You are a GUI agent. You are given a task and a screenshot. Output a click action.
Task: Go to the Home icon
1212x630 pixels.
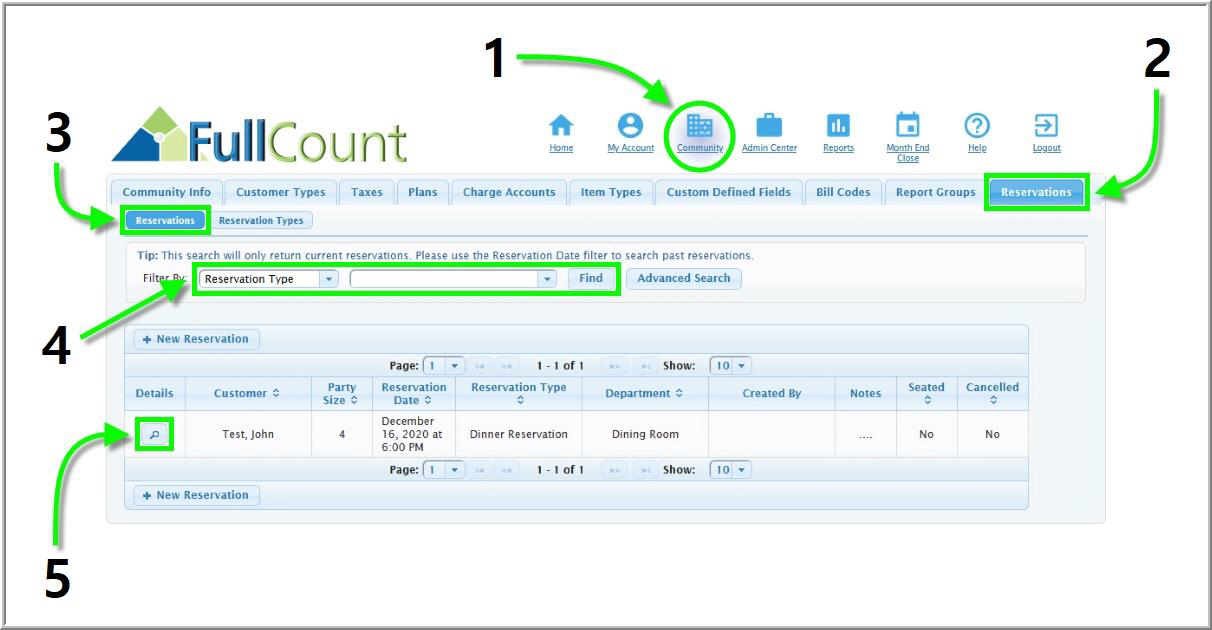tap(561, 126)
